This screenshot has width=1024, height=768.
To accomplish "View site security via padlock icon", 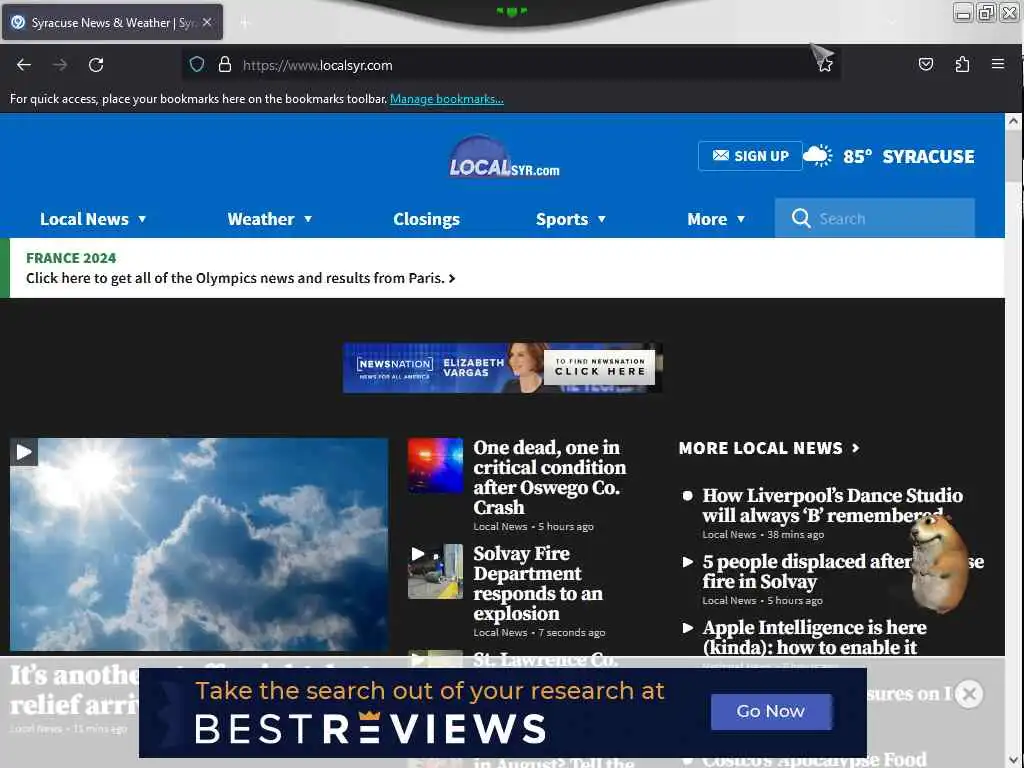I will click(x=225, y=65).
